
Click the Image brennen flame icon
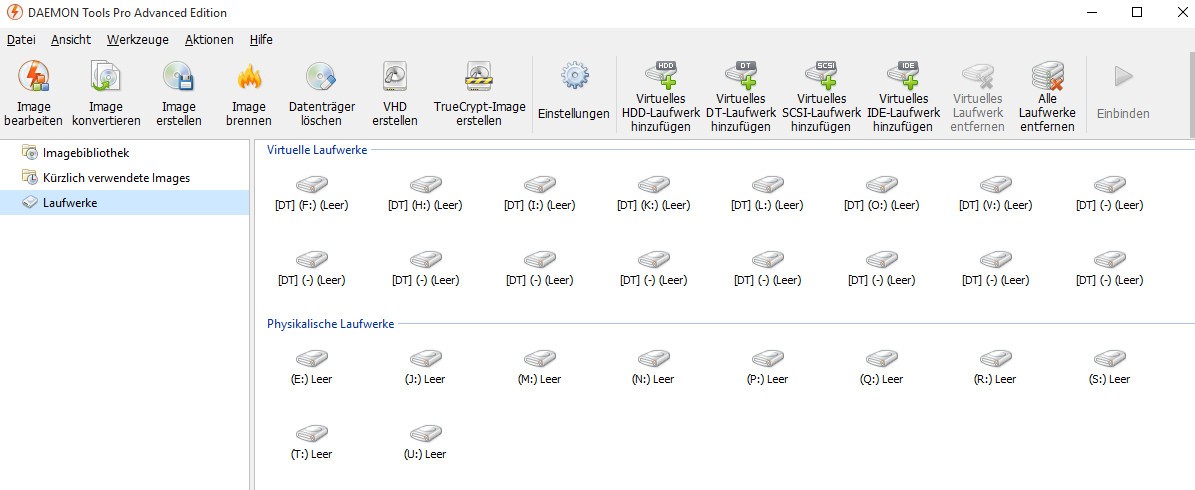(x=249, y=78)
